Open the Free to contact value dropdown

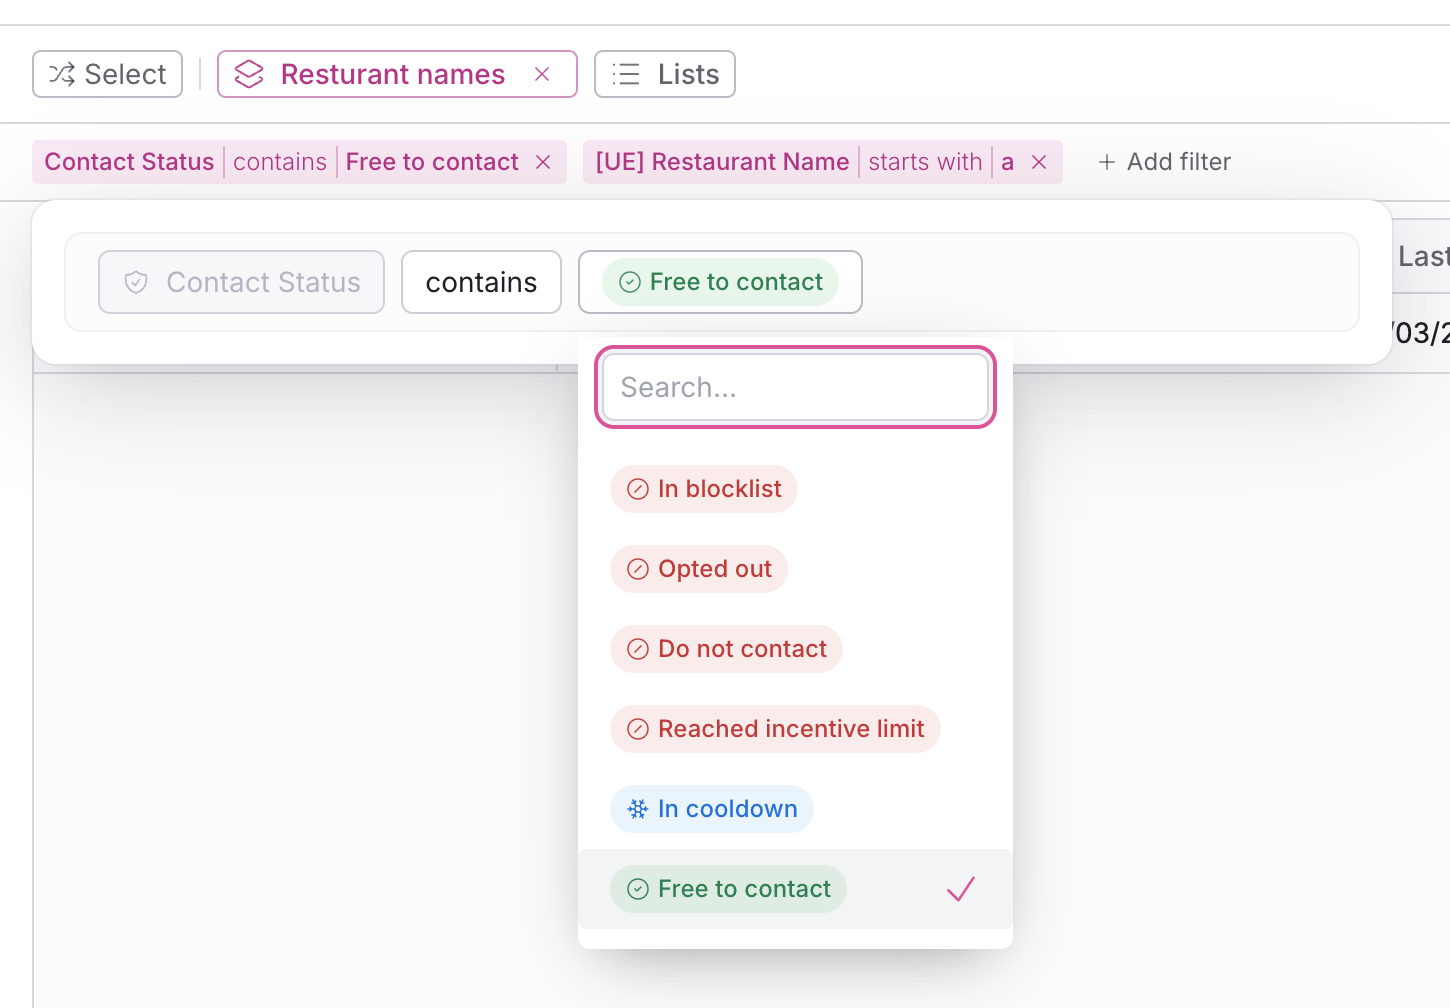coord(720,282)
